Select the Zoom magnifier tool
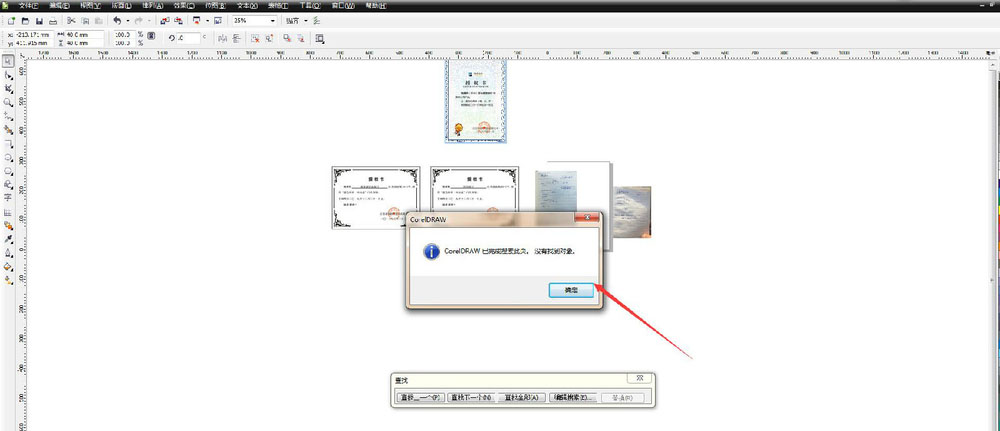The width and height of the screenshot is (1000, 431). coord(8,102)
